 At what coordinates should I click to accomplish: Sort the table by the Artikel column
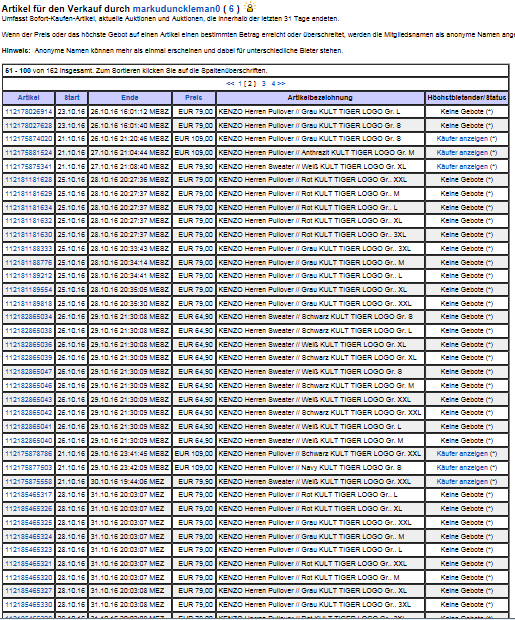pyautogui.click(x=28, y=98)
